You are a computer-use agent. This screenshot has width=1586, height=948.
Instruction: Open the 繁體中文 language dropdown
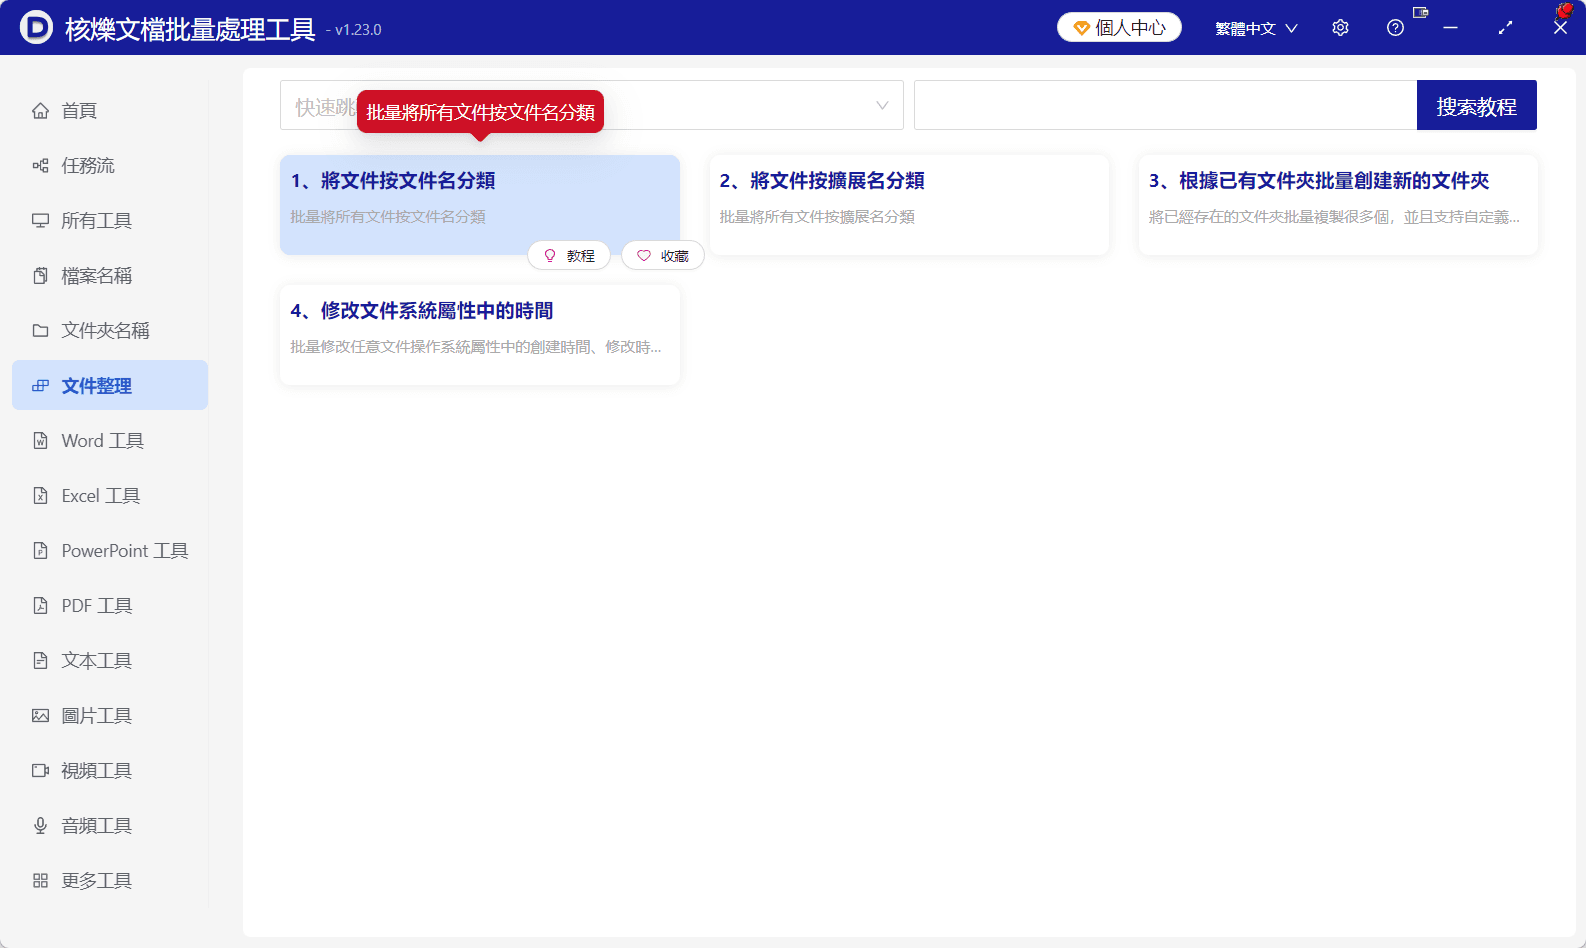[x=1256, y=28]
